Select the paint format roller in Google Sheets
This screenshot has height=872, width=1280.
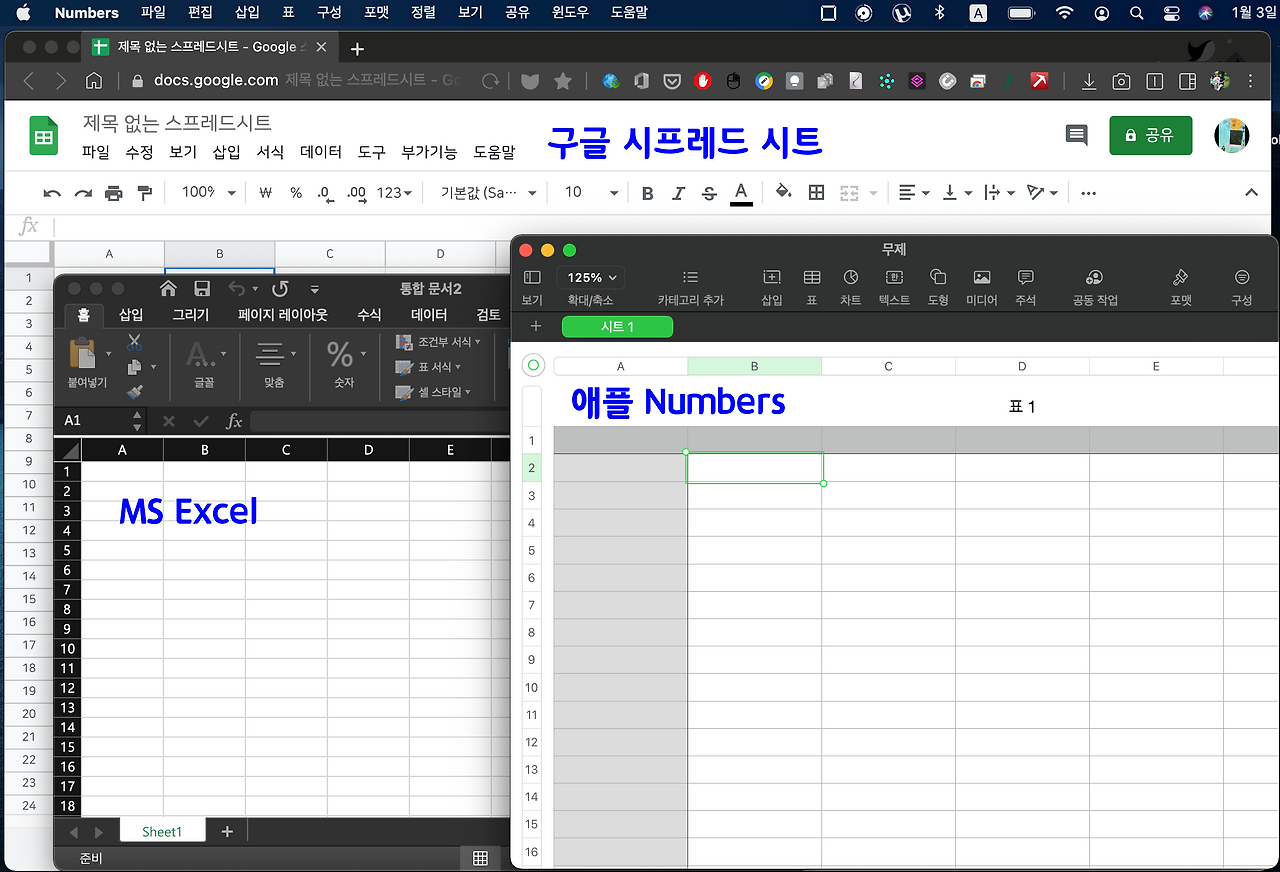point(145,193)
